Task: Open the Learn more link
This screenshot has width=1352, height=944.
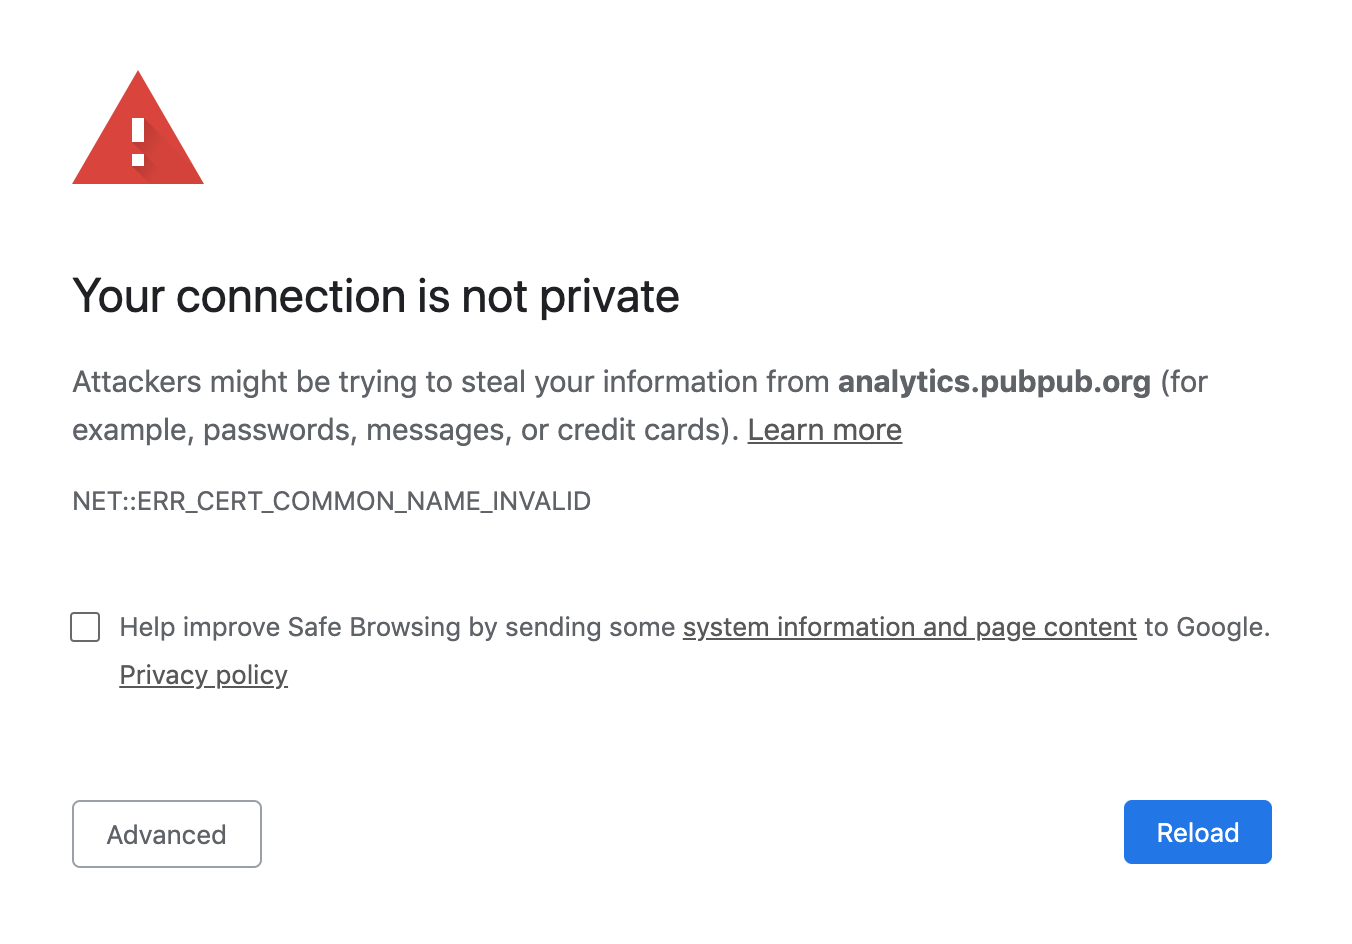Action: 824,429
